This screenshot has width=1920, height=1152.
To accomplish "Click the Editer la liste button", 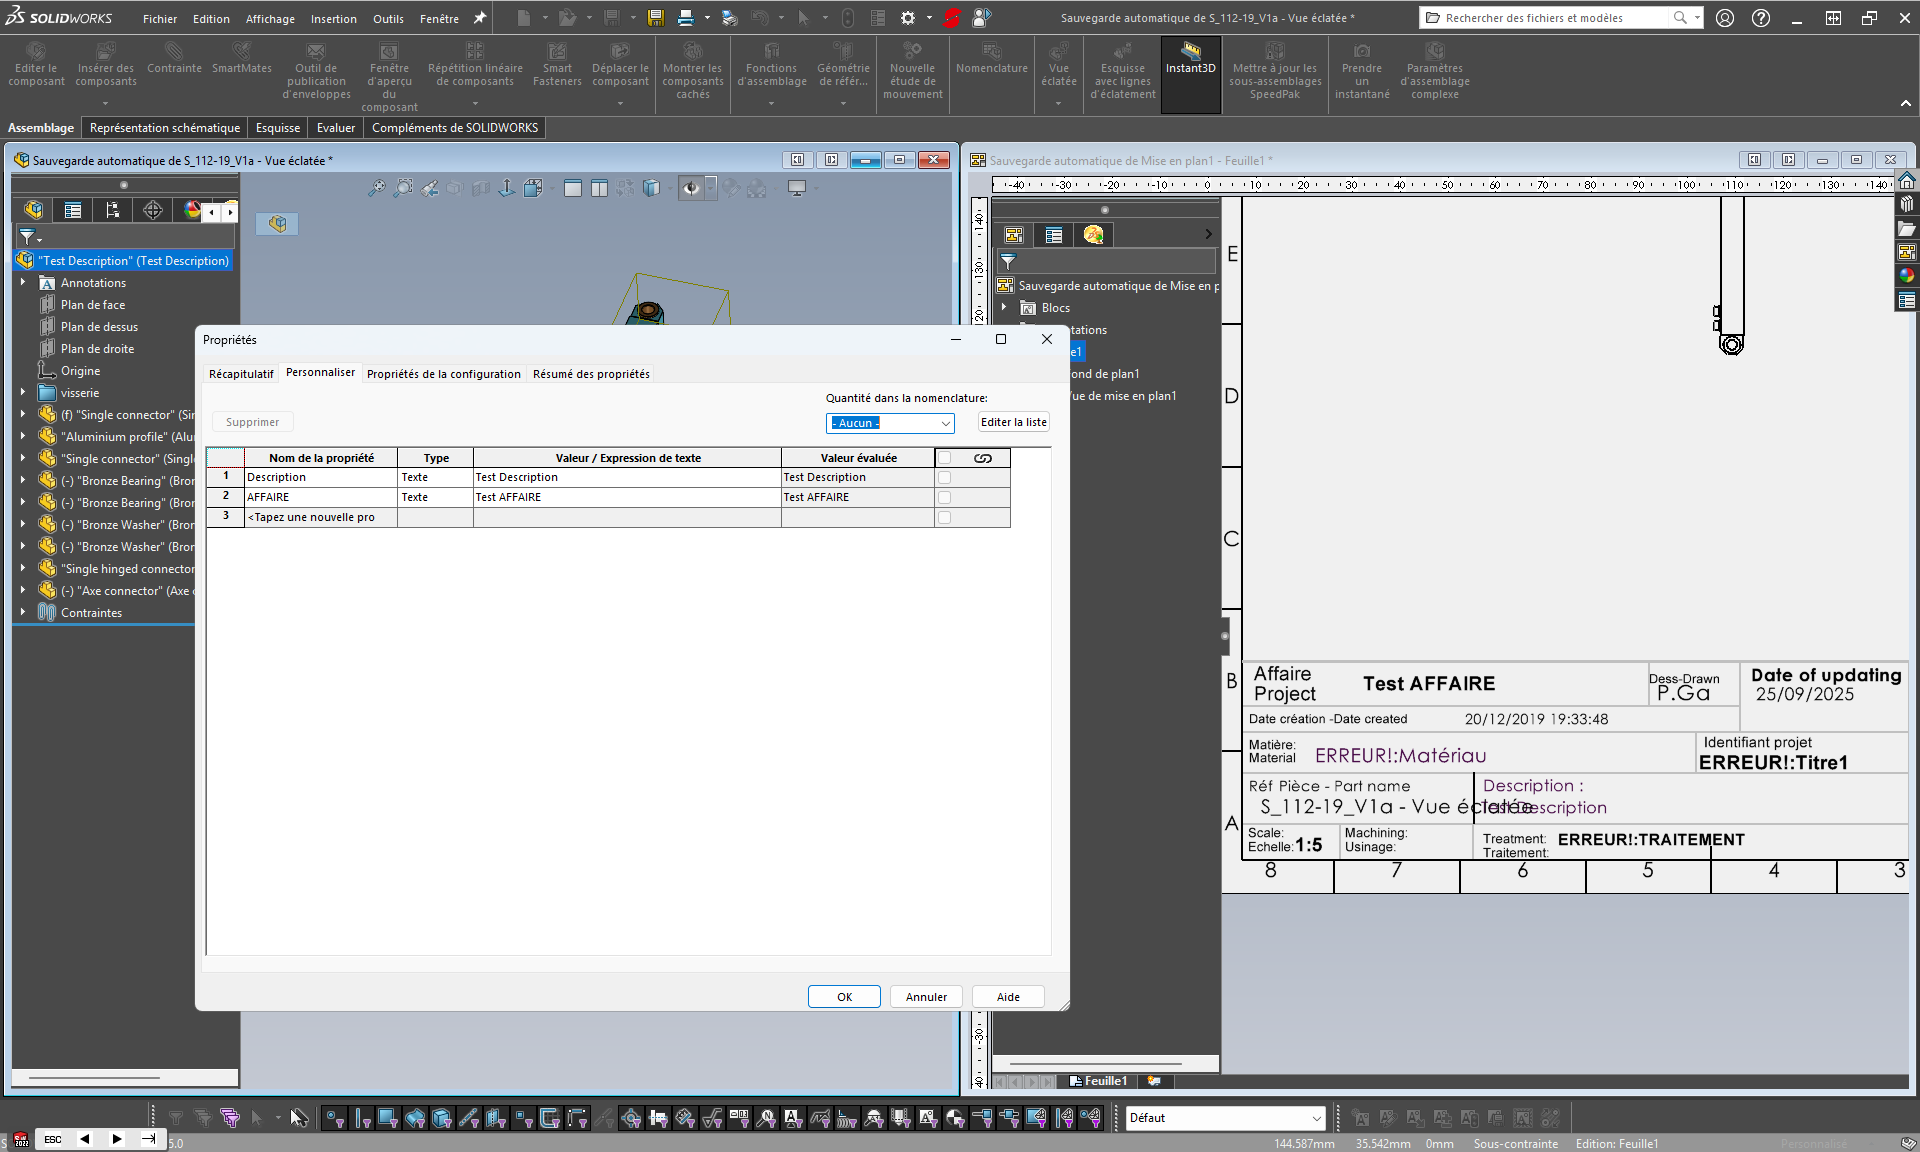I will [1013, 422].
